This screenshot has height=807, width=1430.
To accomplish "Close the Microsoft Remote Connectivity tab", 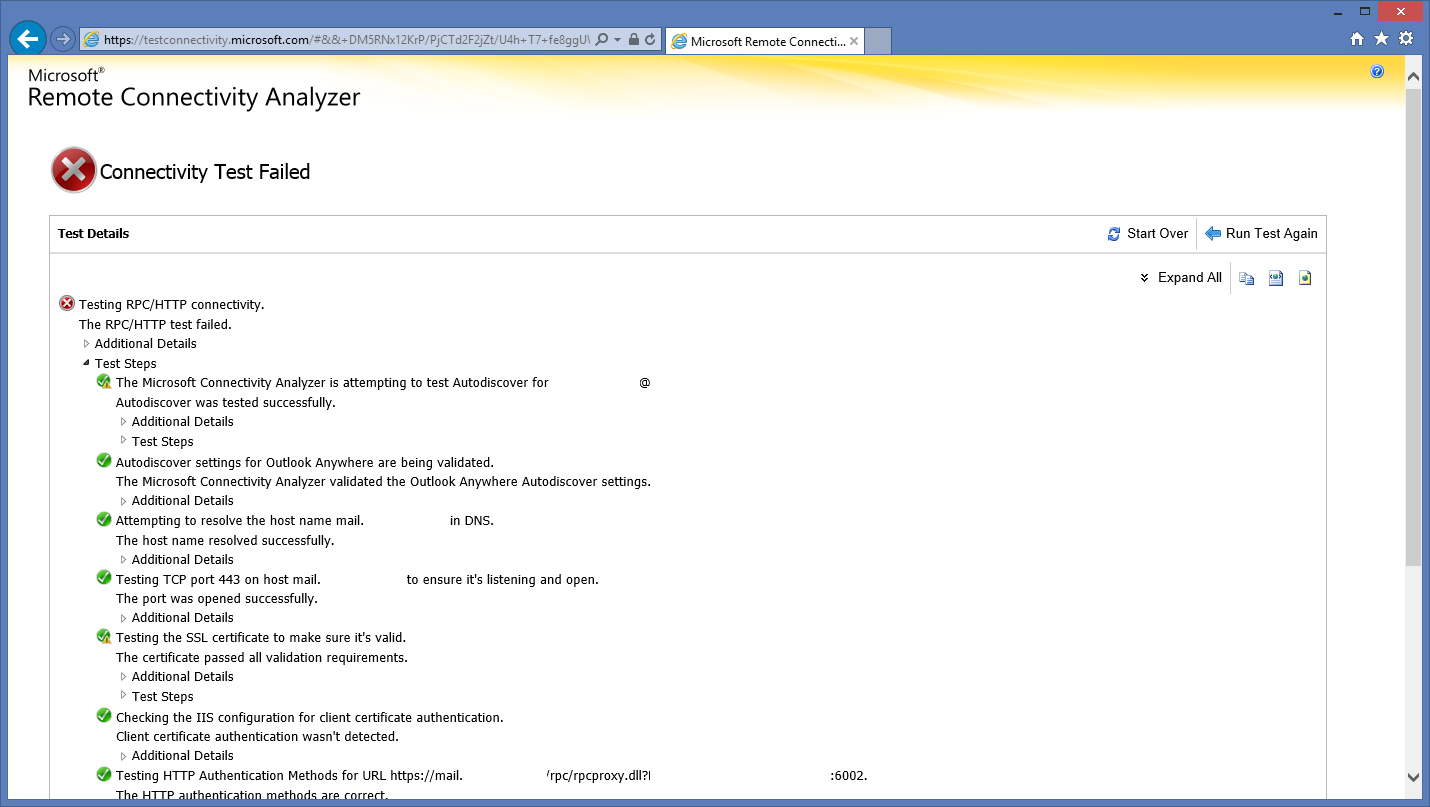I will (854, 41).
